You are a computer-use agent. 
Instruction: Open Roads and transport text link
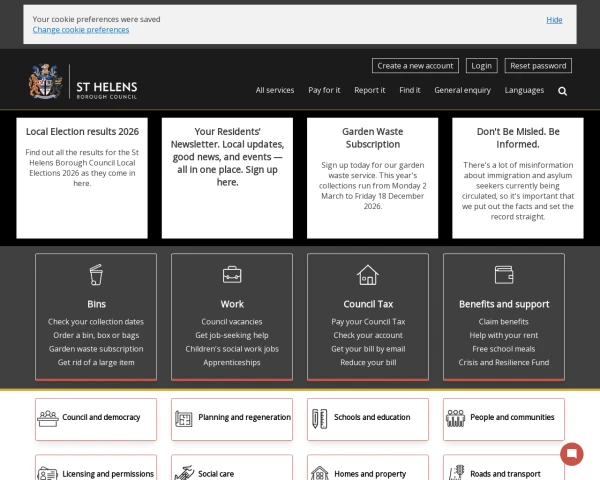point(505,474)
